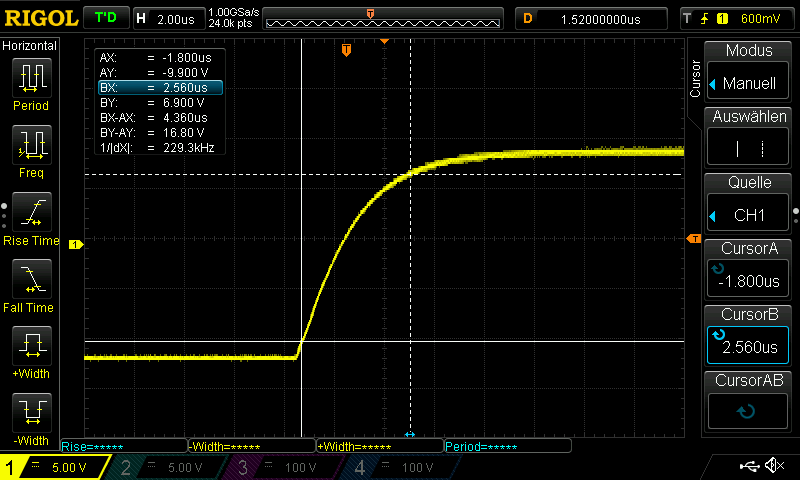Select the Period measurement icon
Screen dimensions: 800x480
tap(30, 83)
